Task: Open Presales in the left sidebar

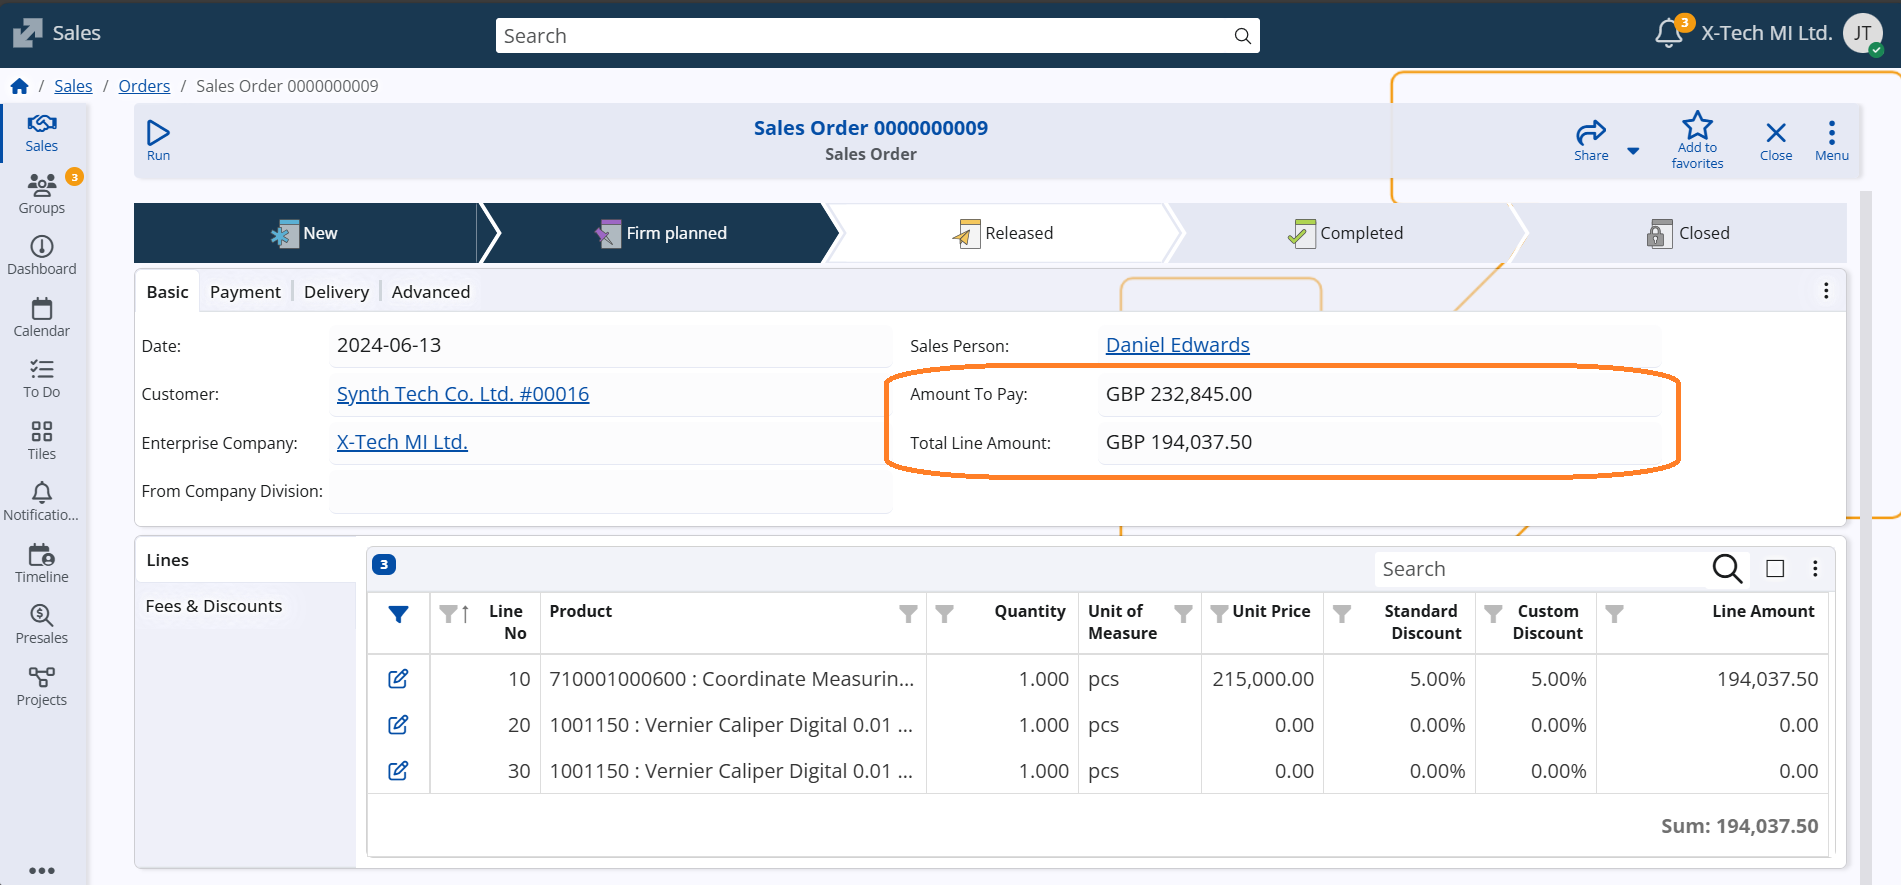Action: coord(42,624)
